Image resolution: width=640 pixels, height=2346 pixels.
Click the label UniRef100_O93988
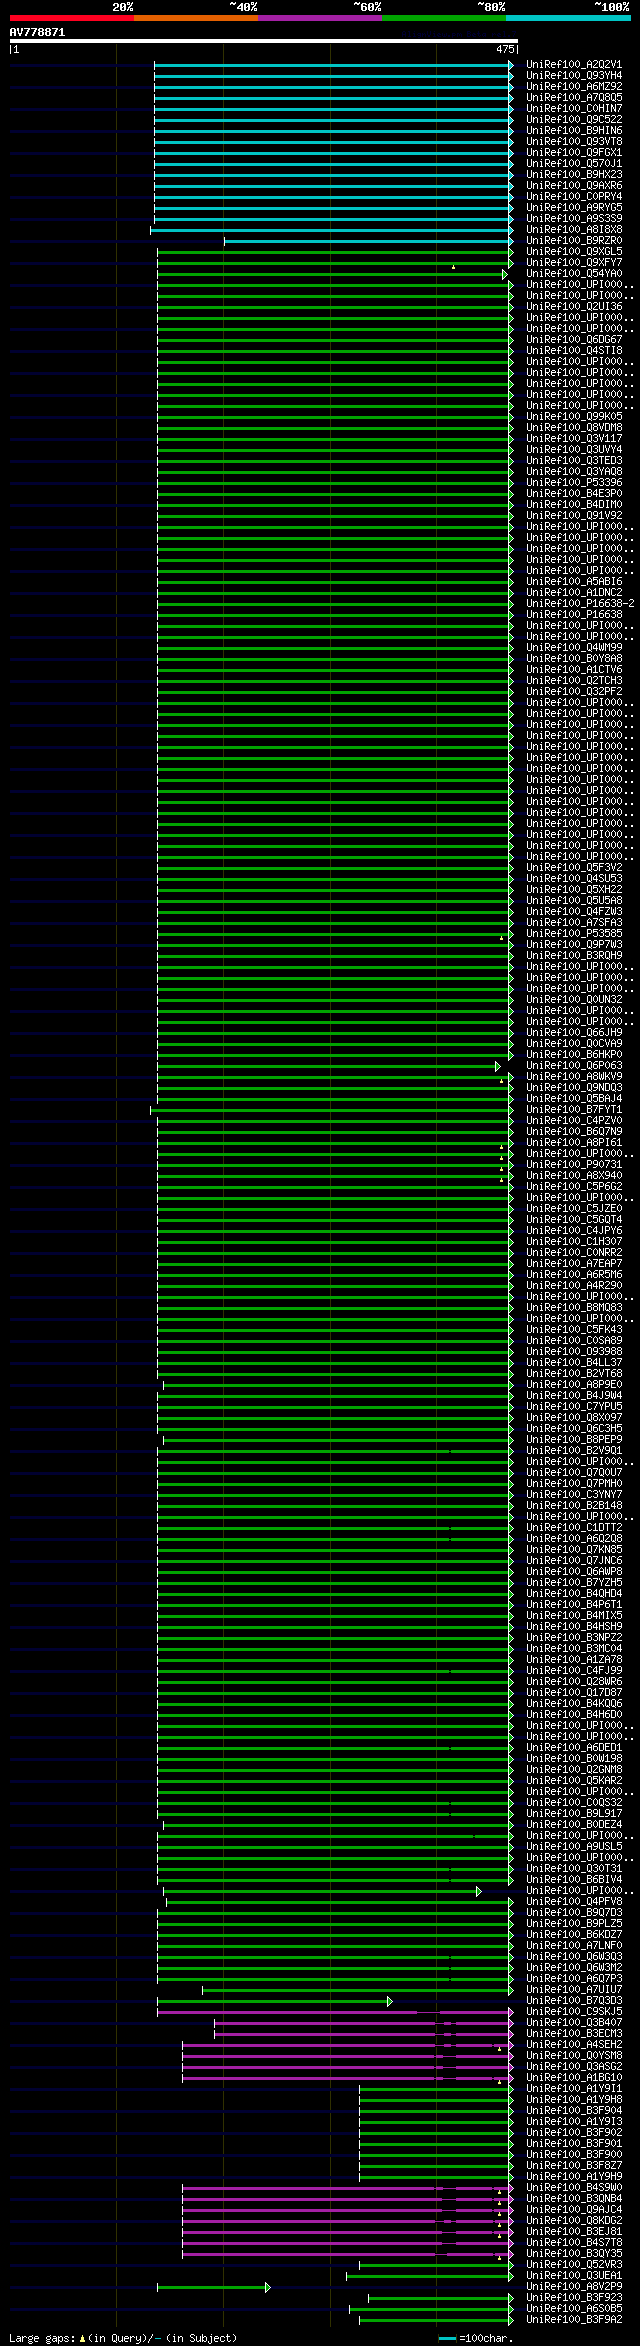point(574,1351)
